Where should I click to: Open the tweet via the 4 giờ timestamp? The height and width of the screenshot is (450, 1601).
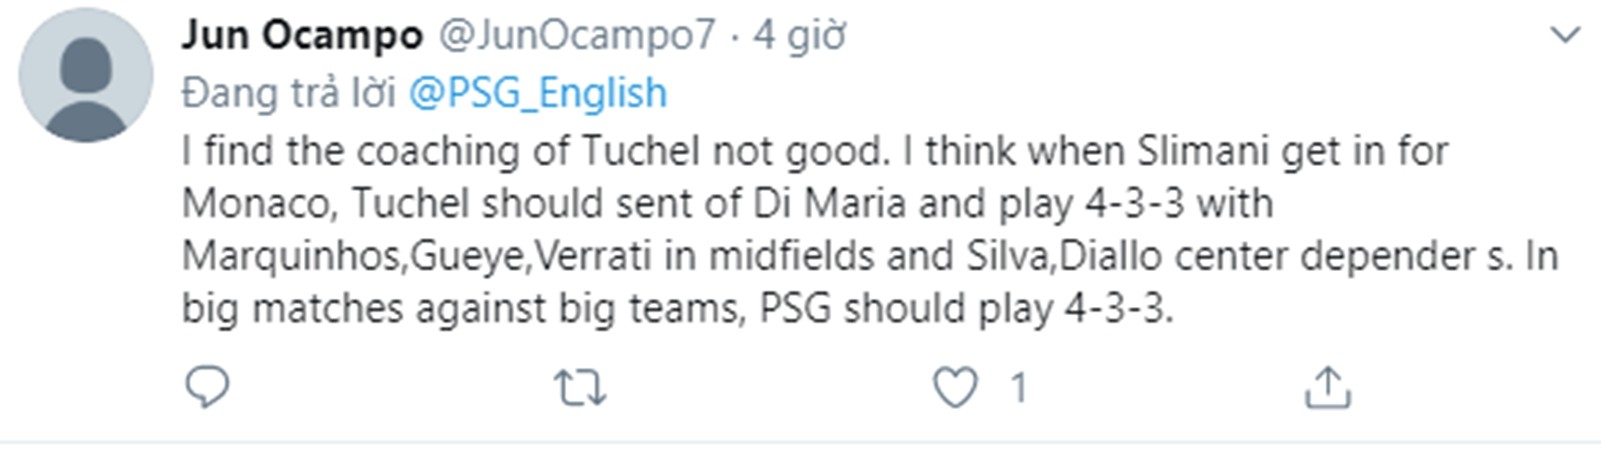[799, 36]
